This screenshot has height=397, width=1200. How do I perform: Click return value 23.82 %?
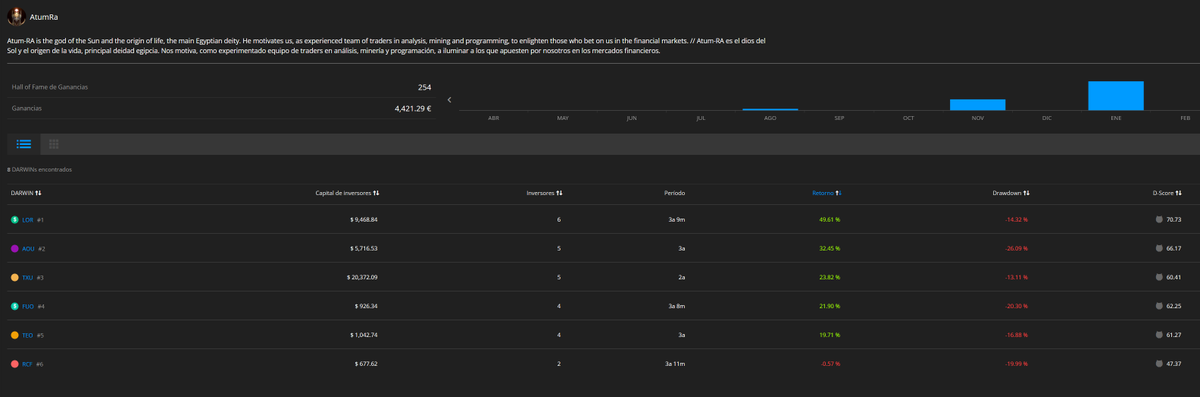pos(829,277)
